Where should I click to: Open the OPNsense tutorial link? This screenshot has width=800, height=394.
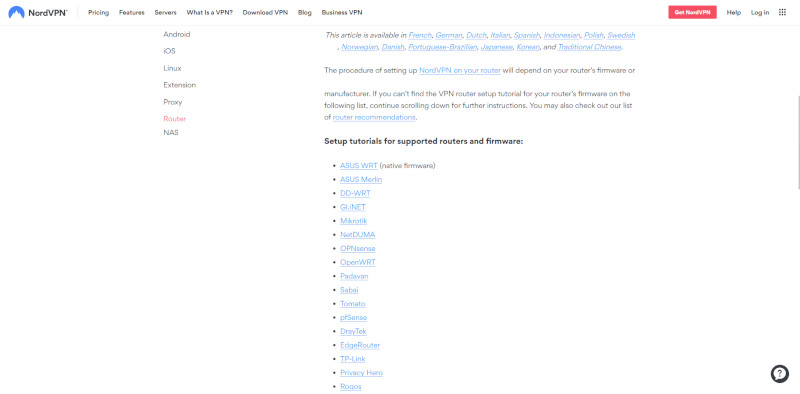pos(358,249)
